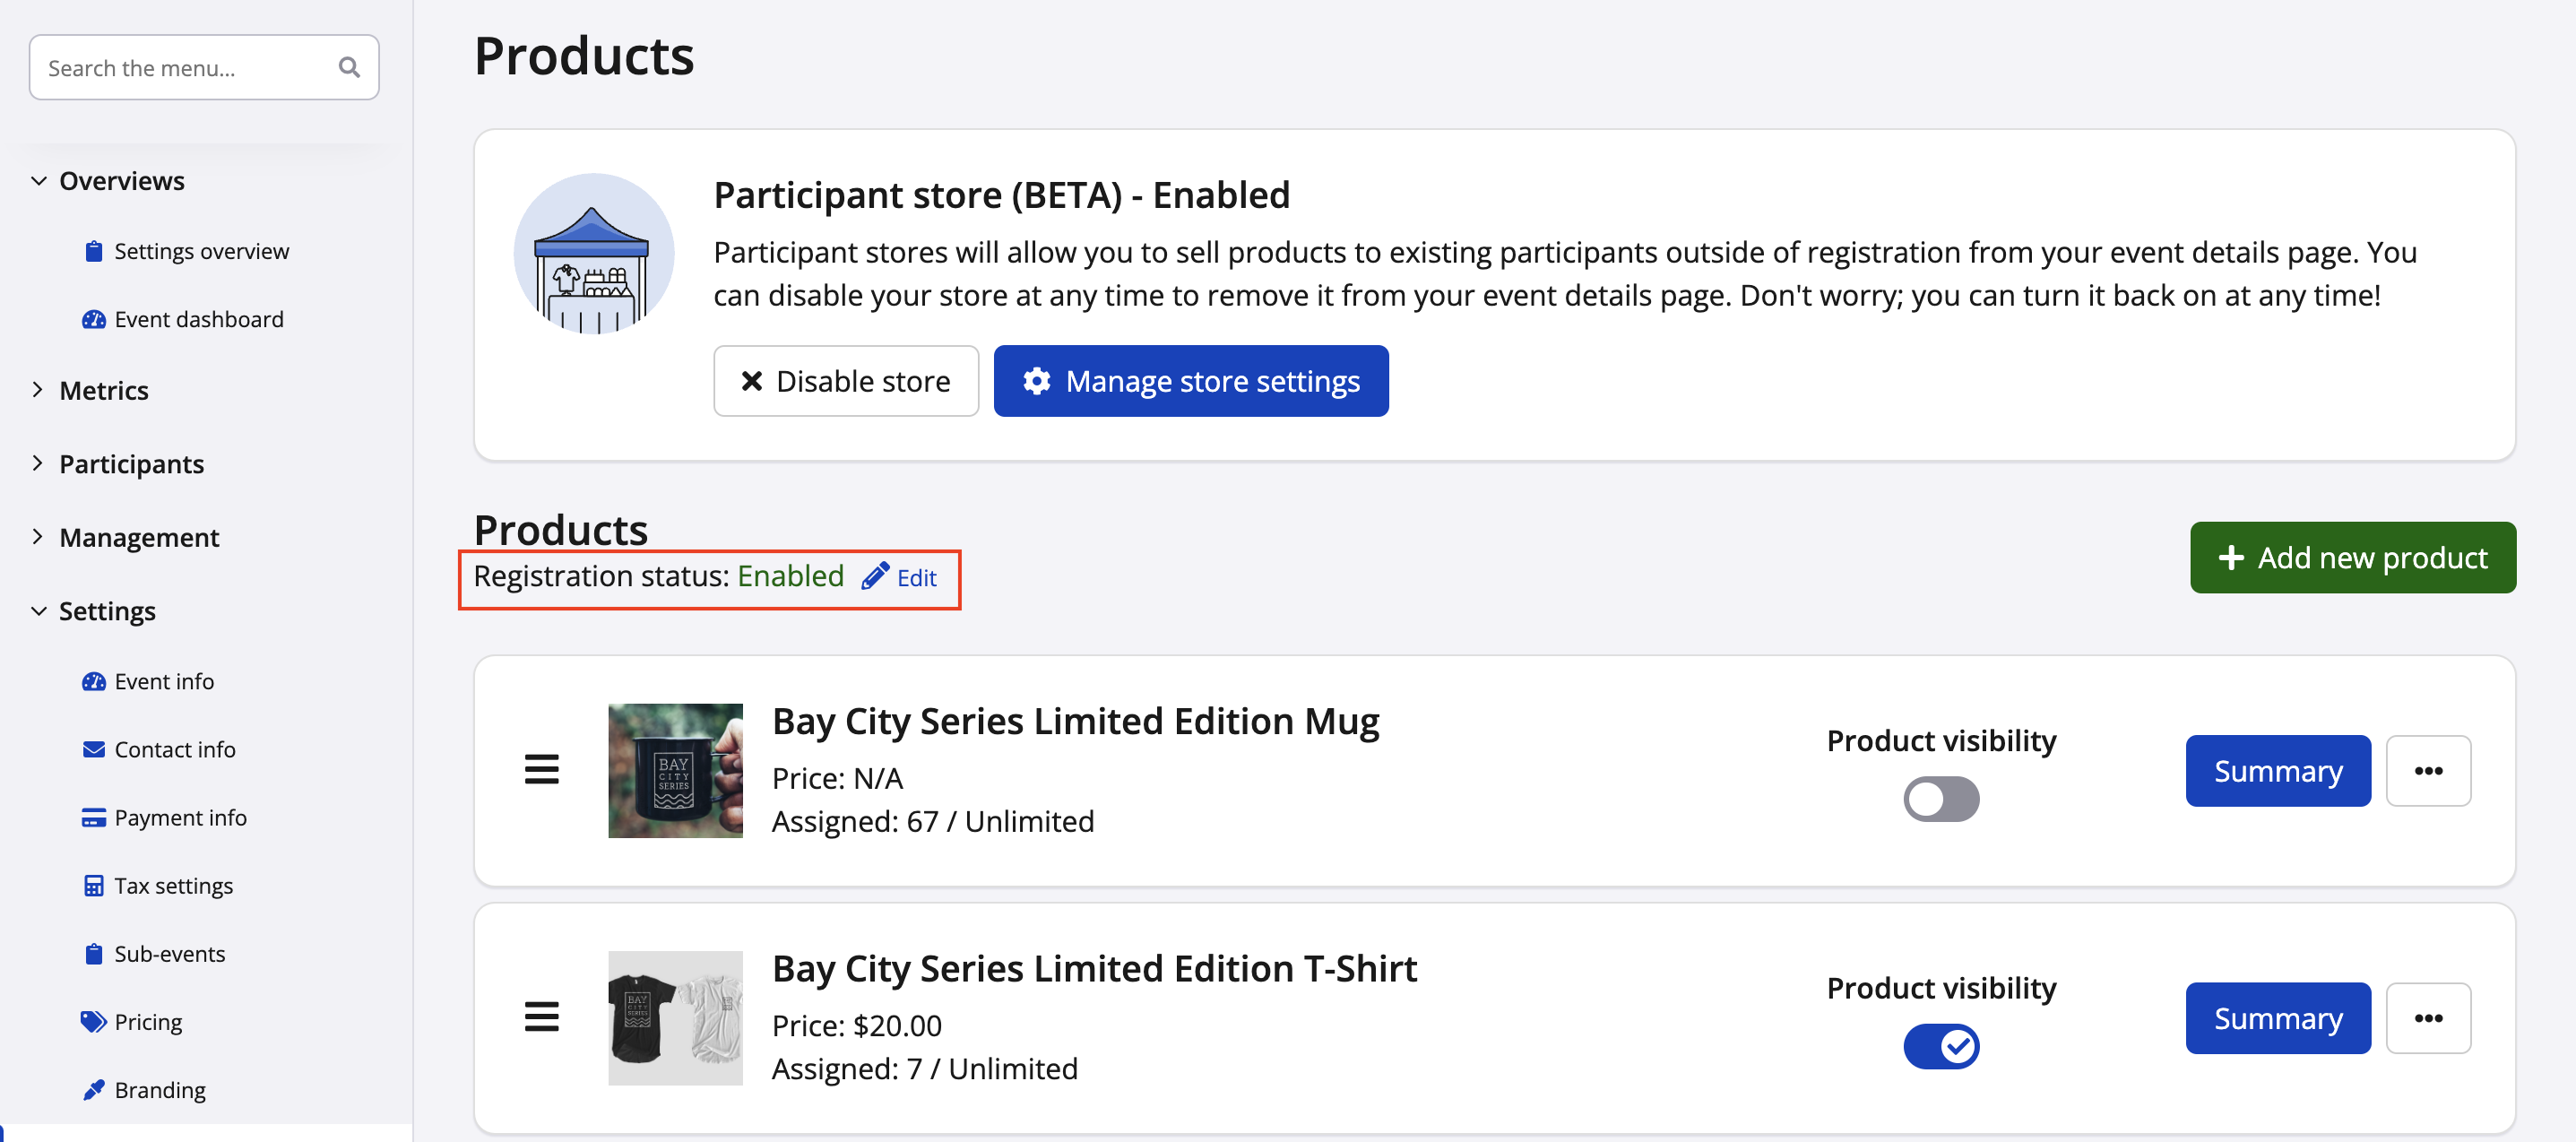The width and height of the screenshot is (2576, 1142).
Task: Click the Pricing tag icon in sidebar
Action: click(93, 1021)
